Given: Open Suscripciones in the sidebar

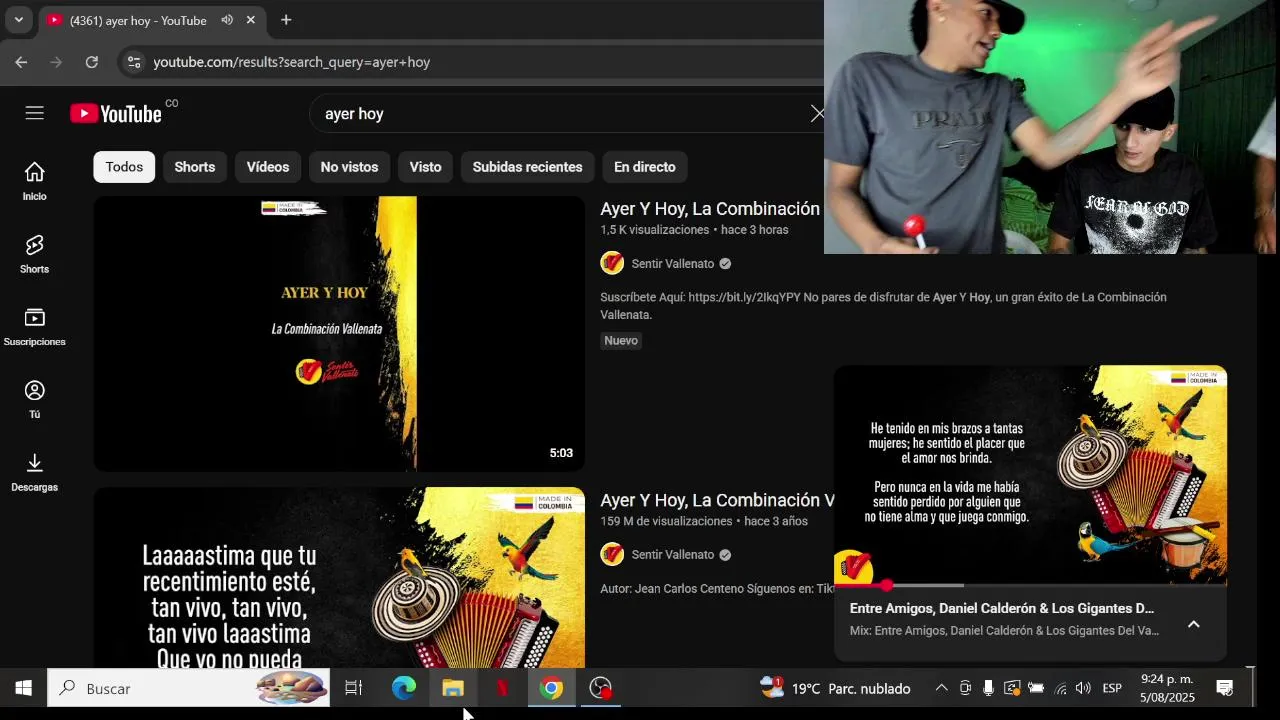Looking at the screenshot, I should coord(35,327).
